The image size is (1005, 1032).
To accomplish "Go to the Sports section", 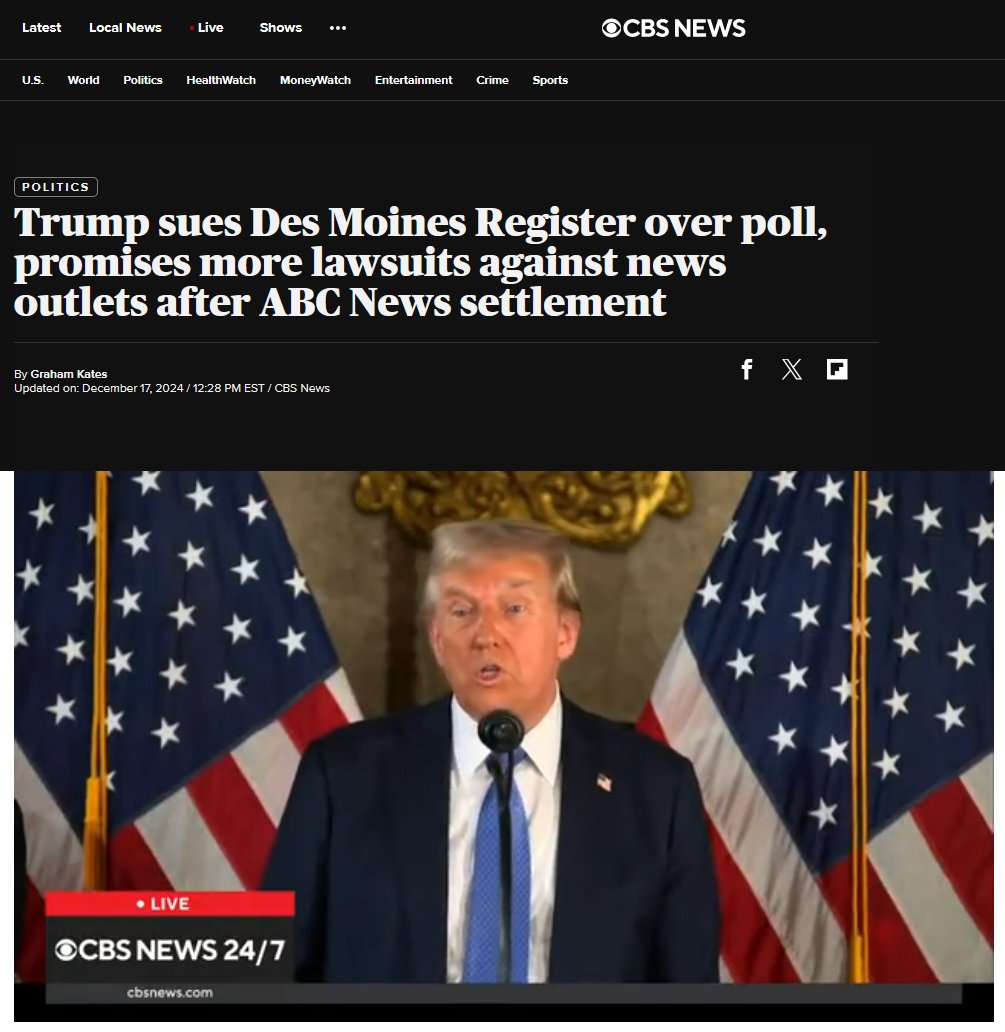I will coord(550,80).
